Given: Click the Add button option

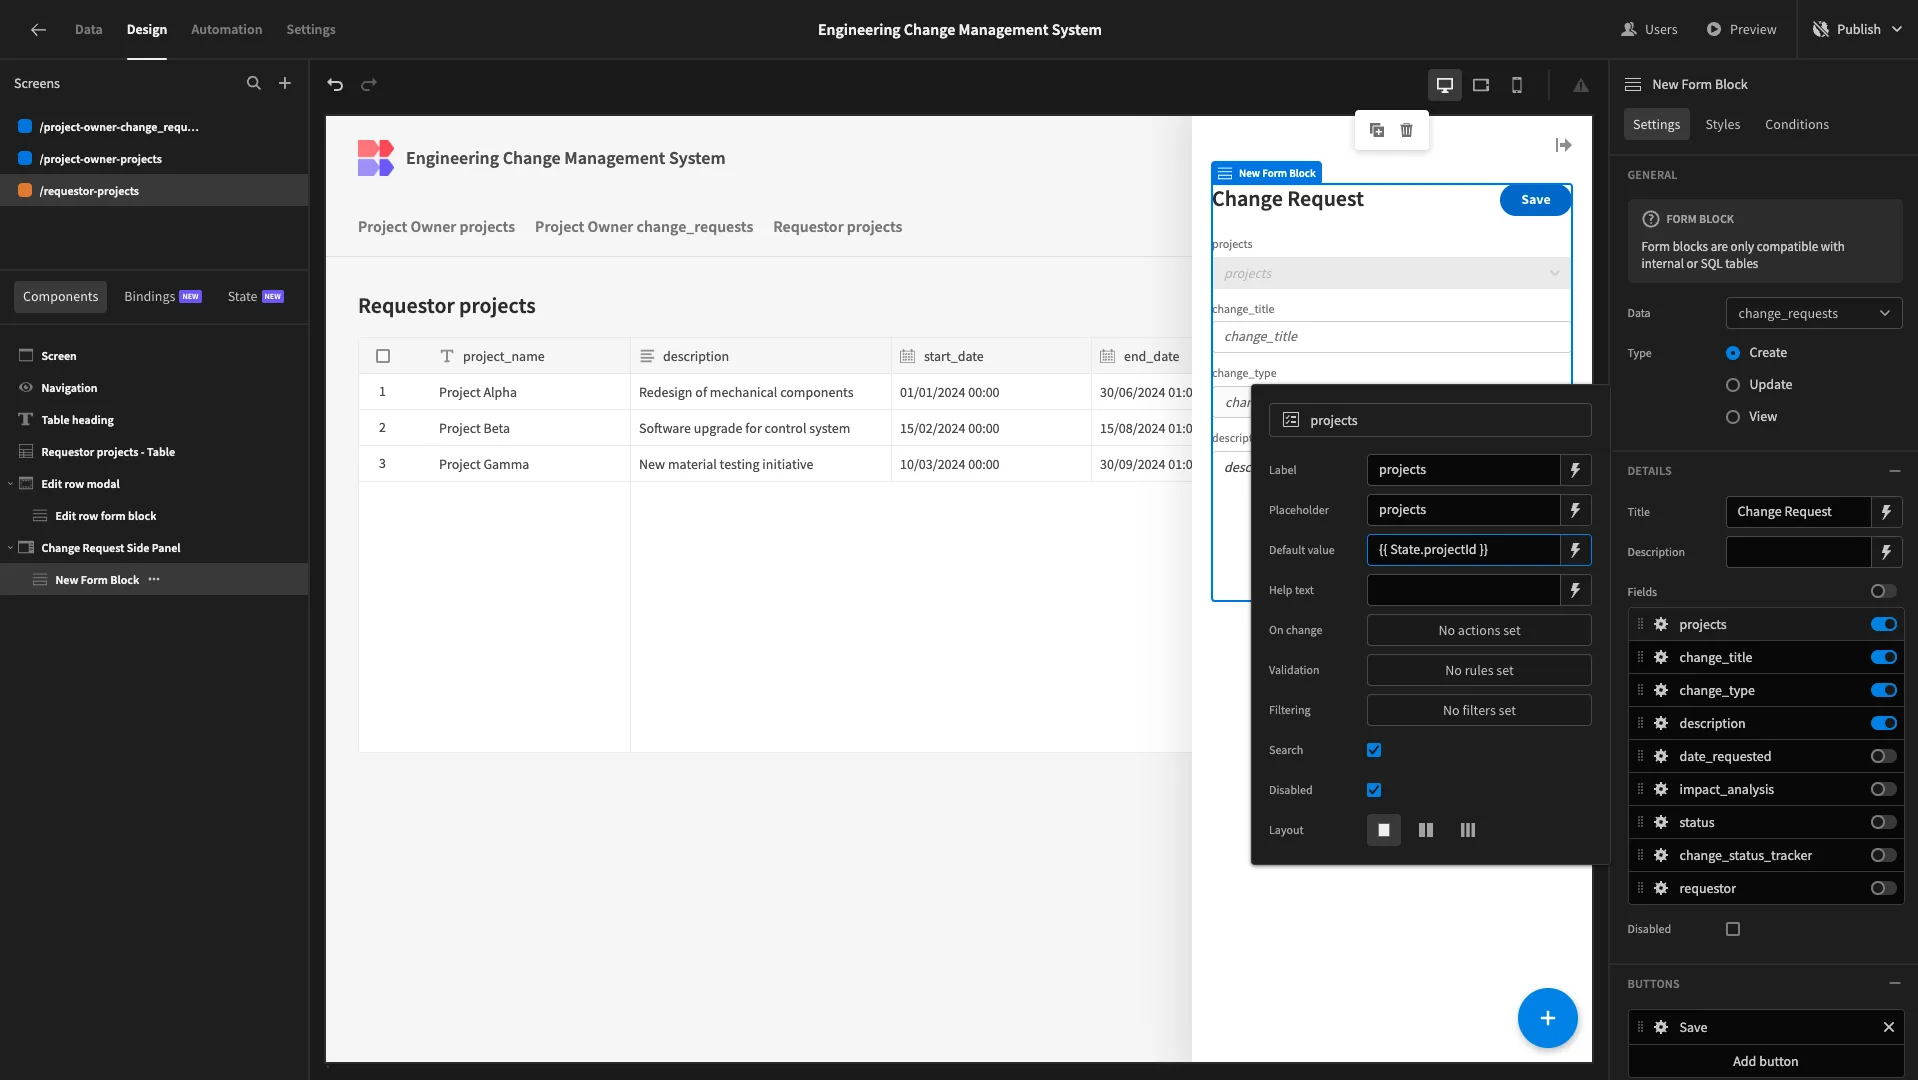Looking at the screenshot, I should pos(1766,1062).
